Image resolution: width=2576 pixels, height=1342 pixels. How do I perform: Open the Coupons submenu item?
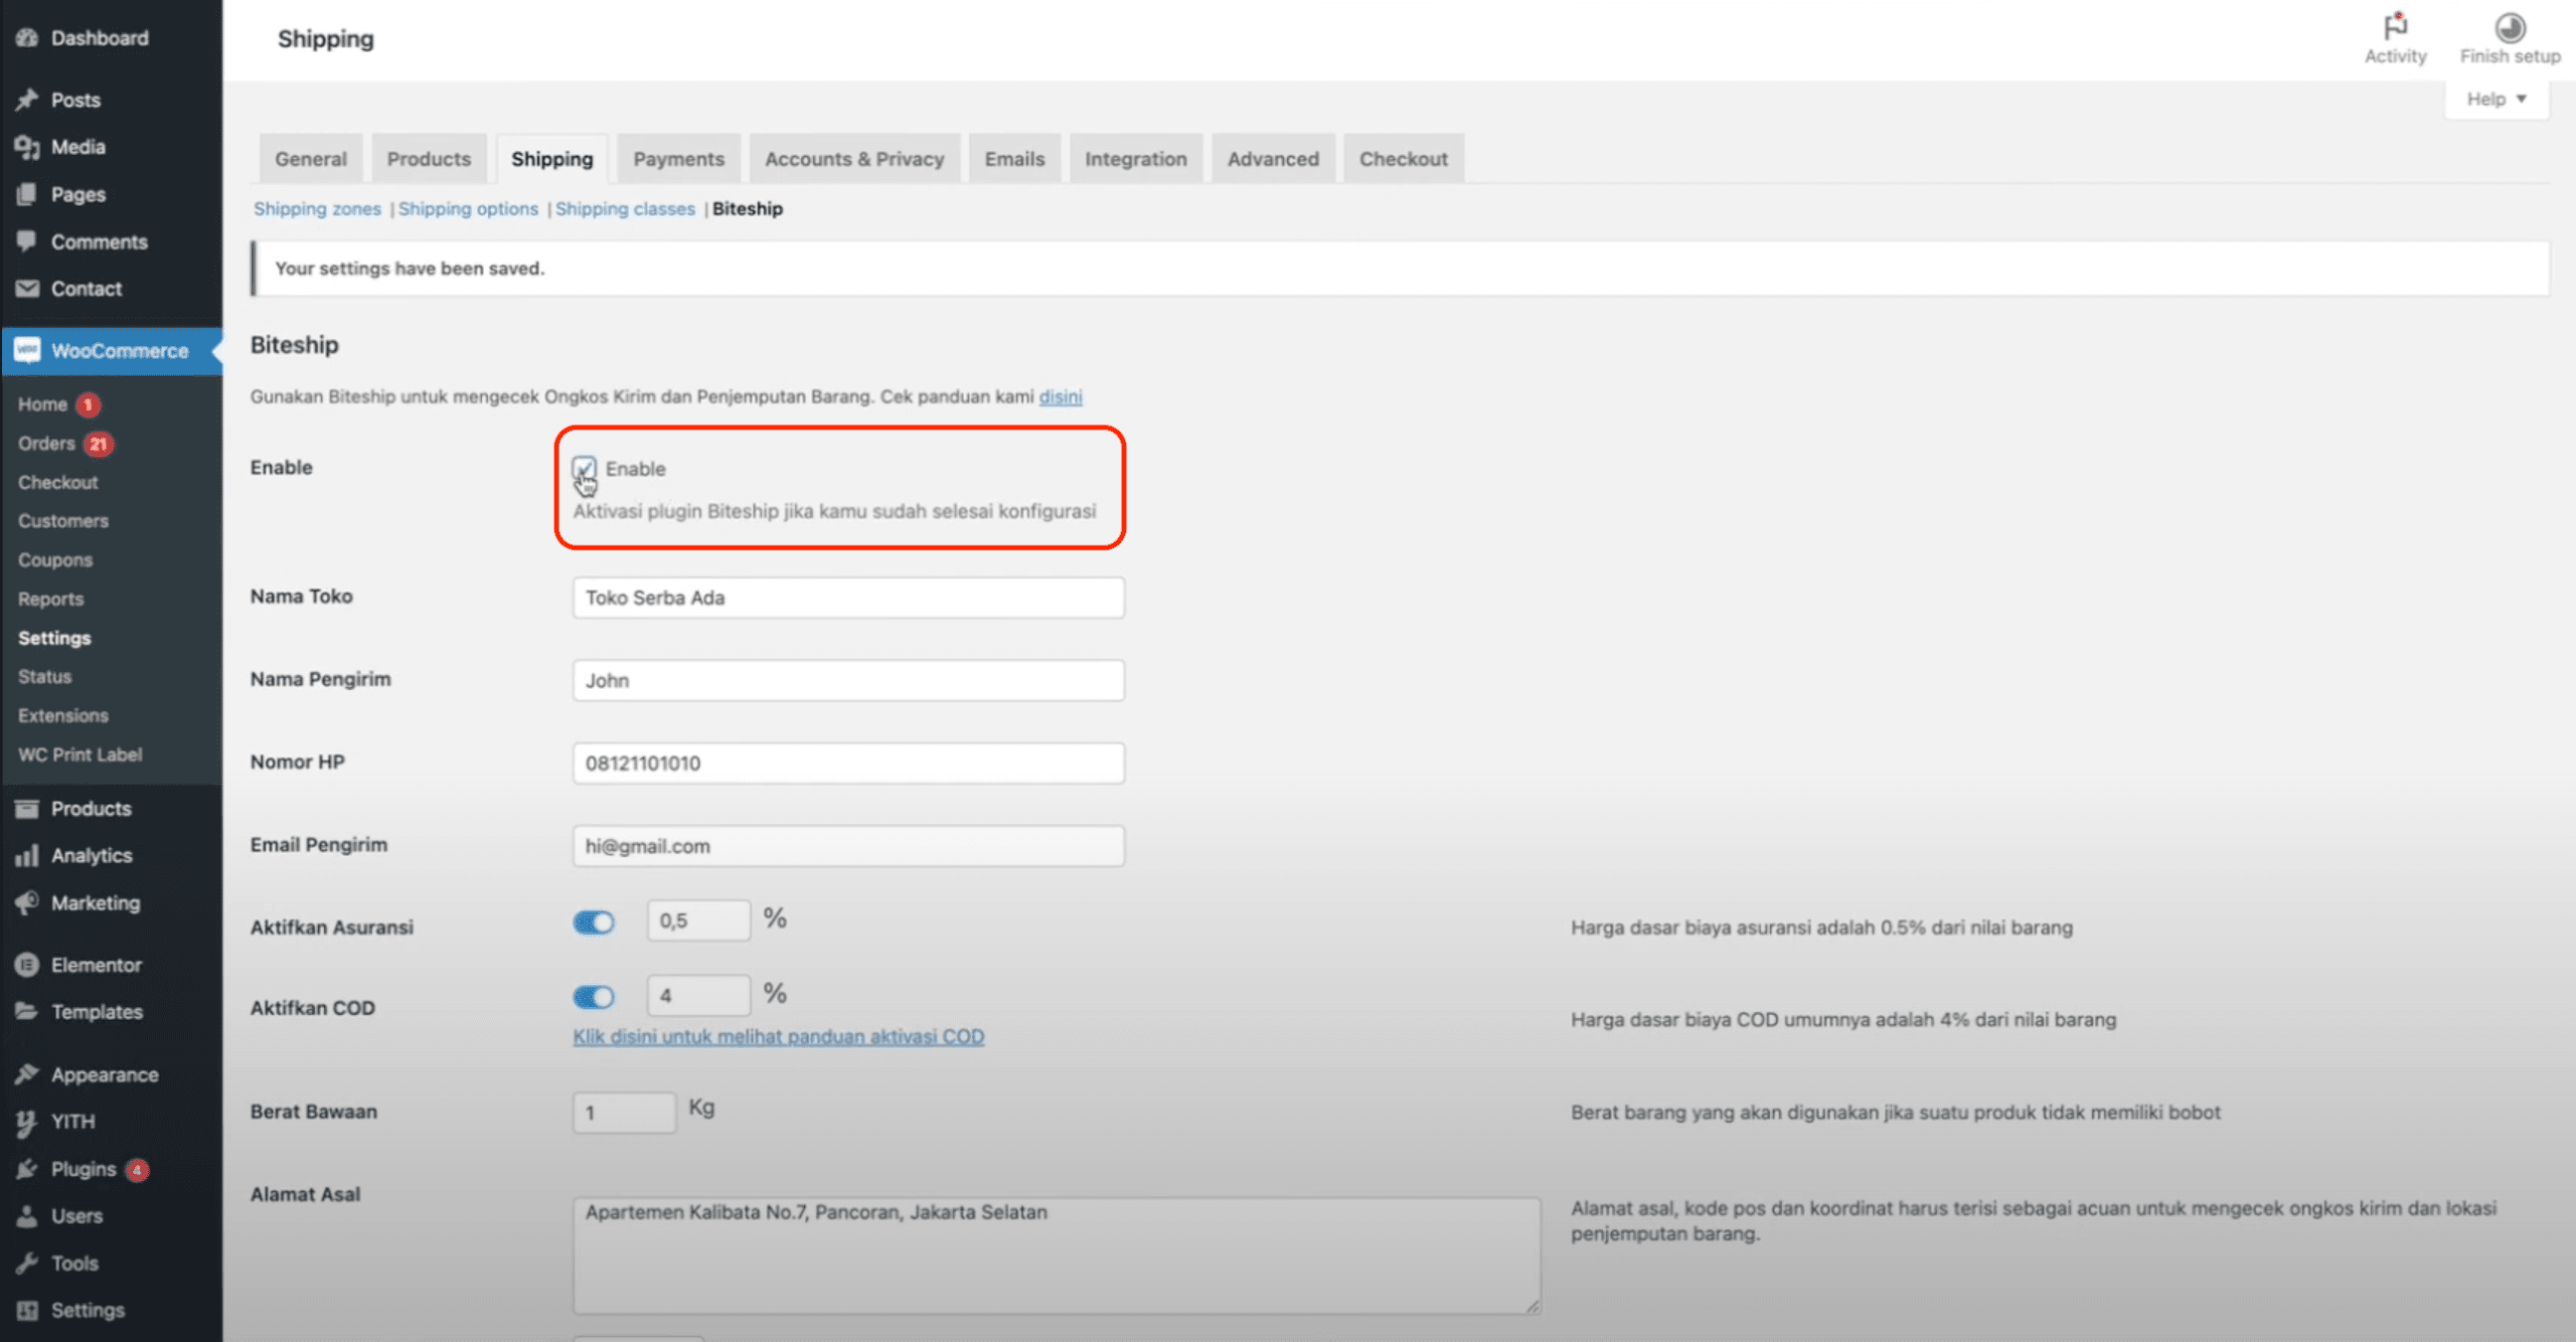click(x=55, y=560)
